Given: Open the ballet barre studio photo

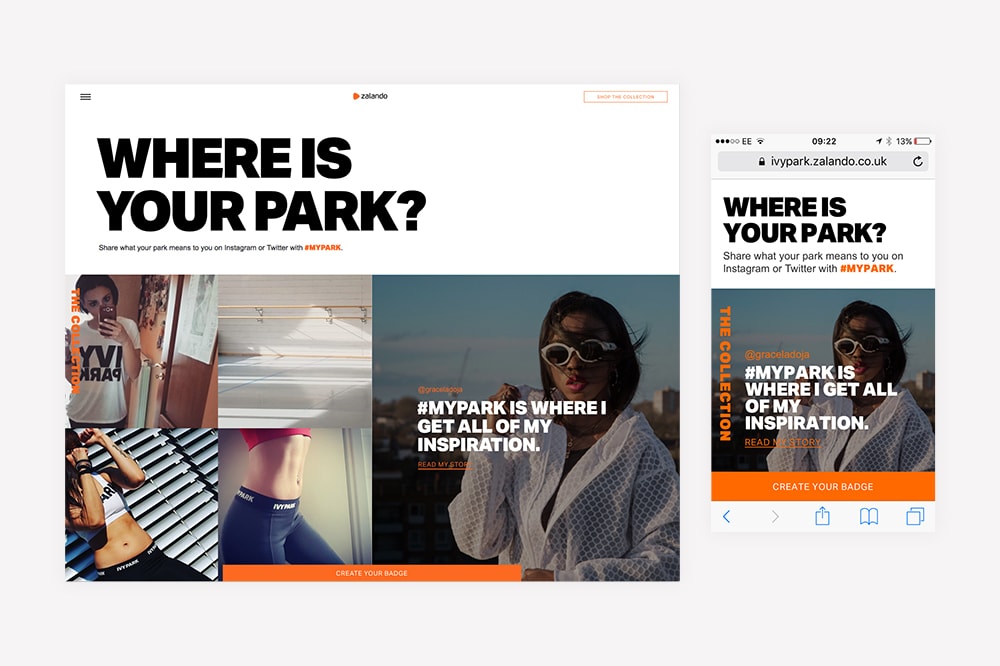Looking at the screenshot, I should 295,352.
